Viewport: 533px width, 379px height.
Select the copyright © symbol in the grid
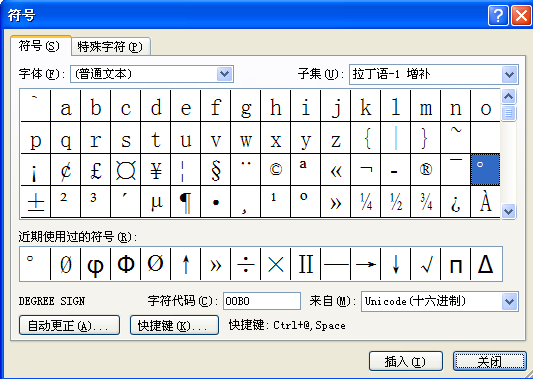point(276,169)
